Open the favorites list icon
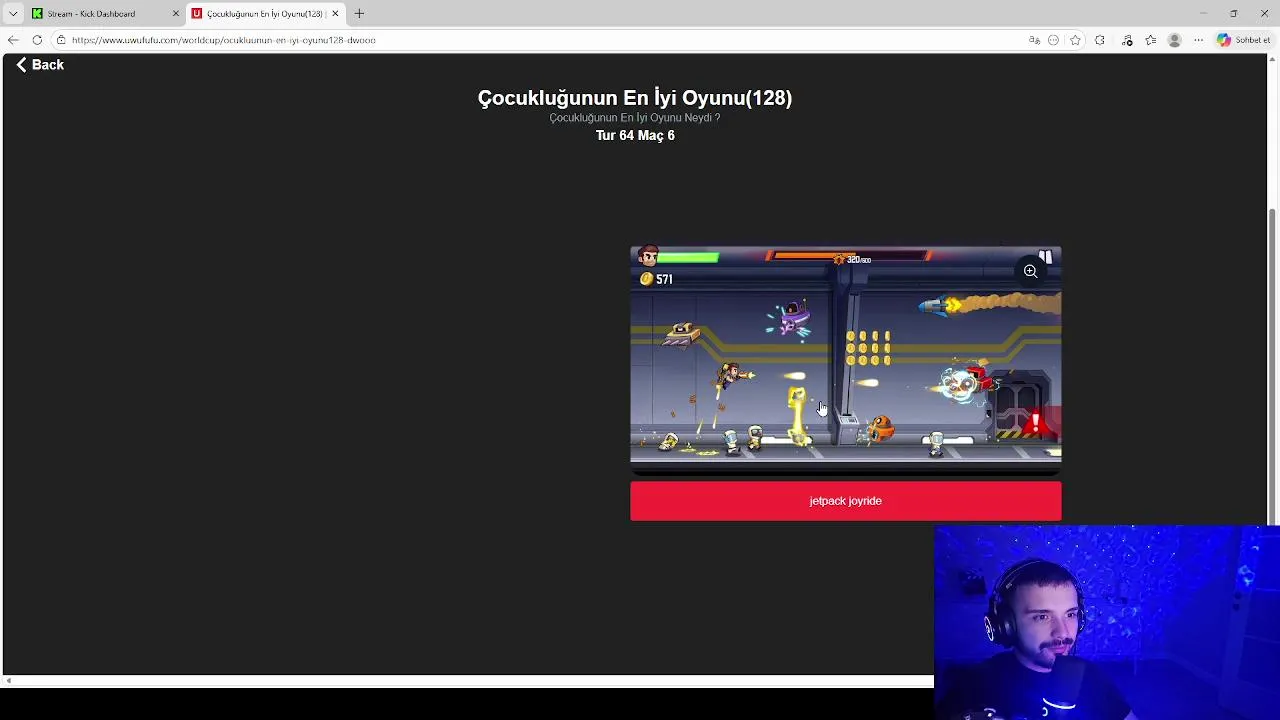This screenshot has height=720, width=1280. 1151,40
